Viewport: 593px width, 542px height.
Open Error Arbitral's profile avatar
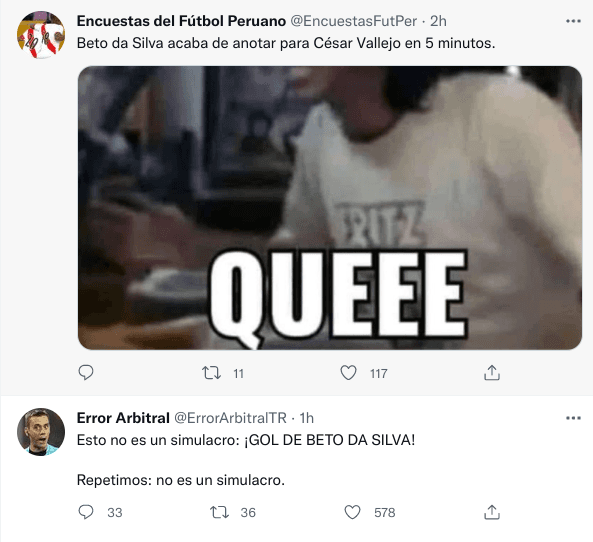(41, 432)
